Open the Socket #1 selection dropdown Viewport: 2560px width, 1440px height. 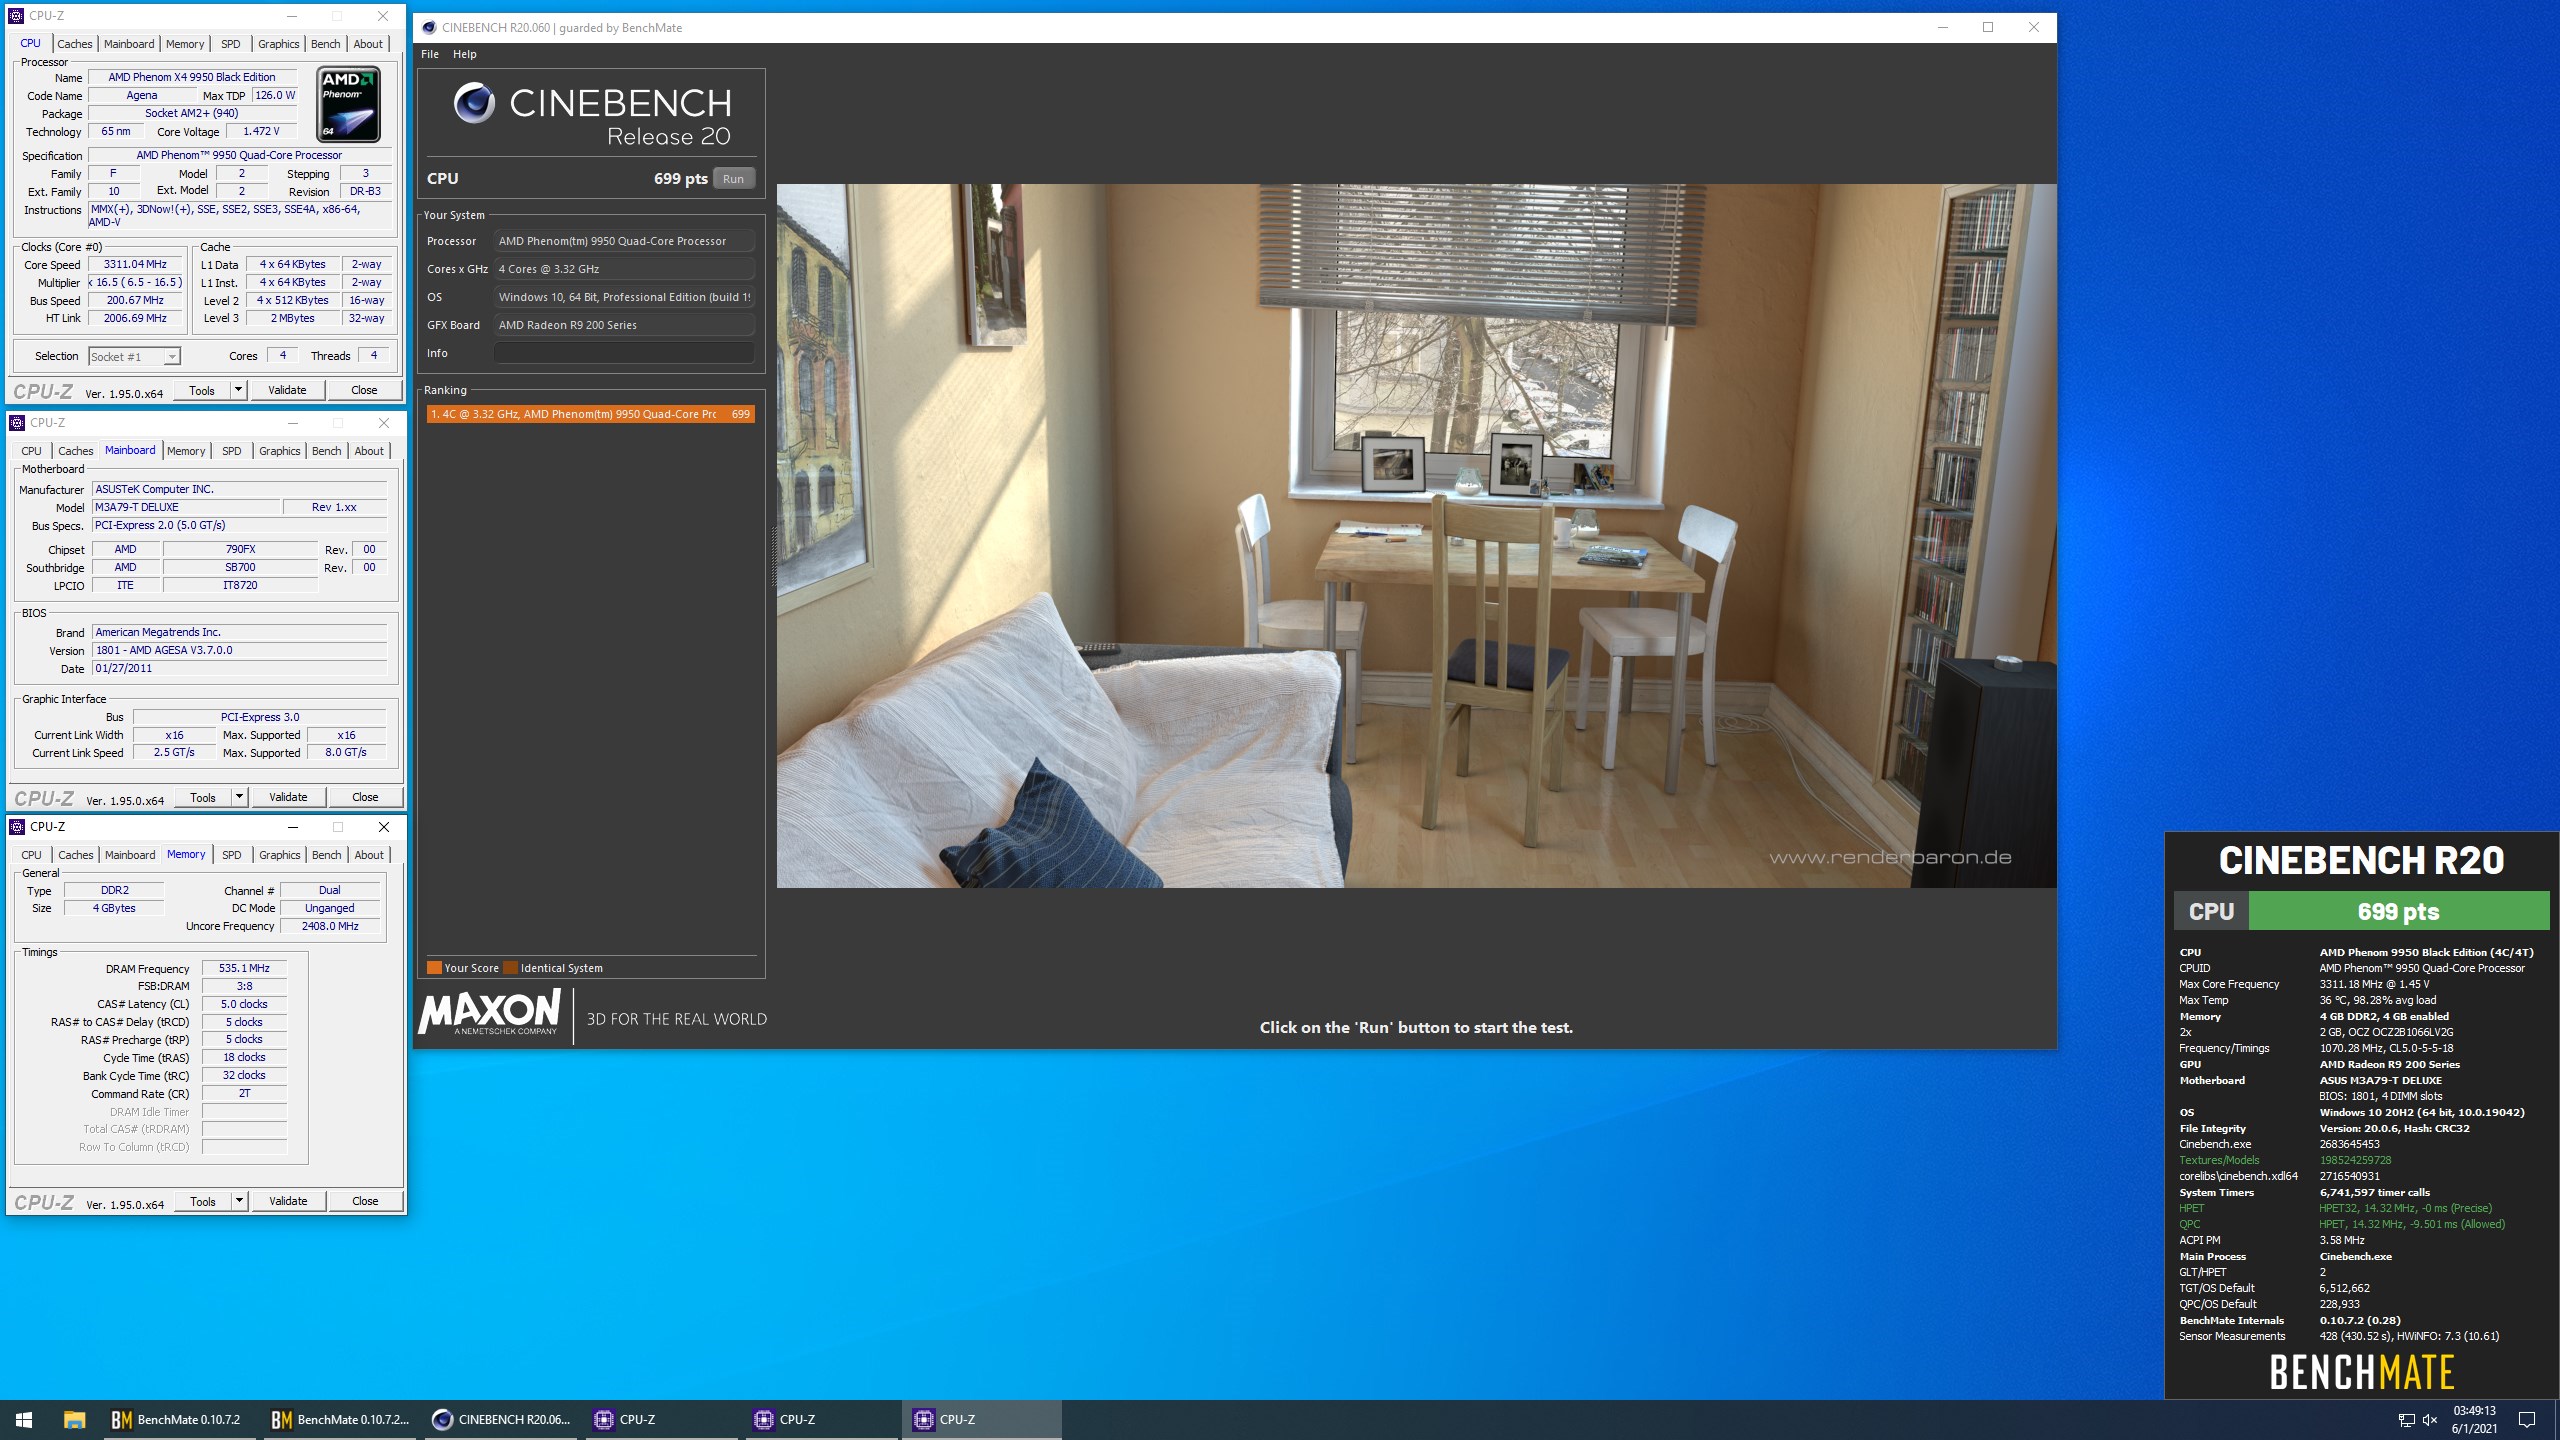coord(134,357)
